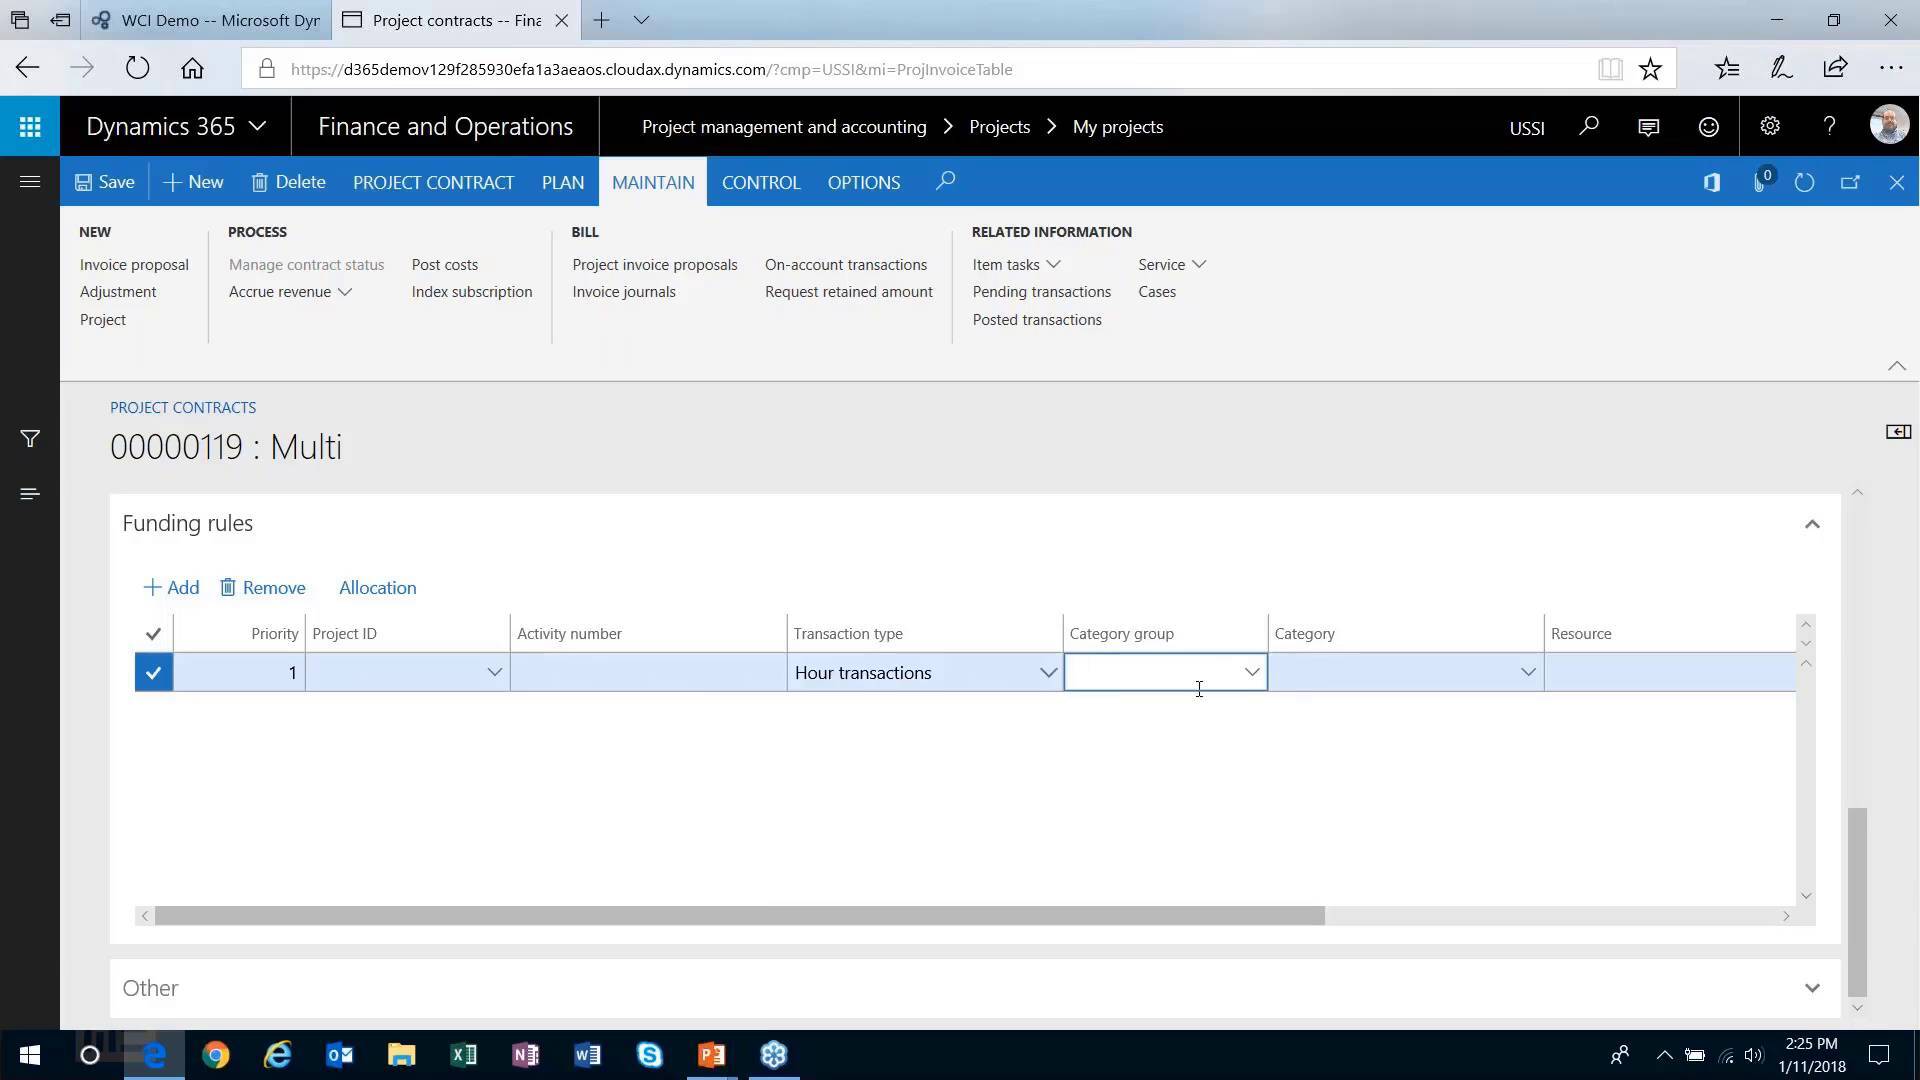1920x1080 pixels.
Task: Open the Transaction type dropdown
Action: coord(1047,672)
